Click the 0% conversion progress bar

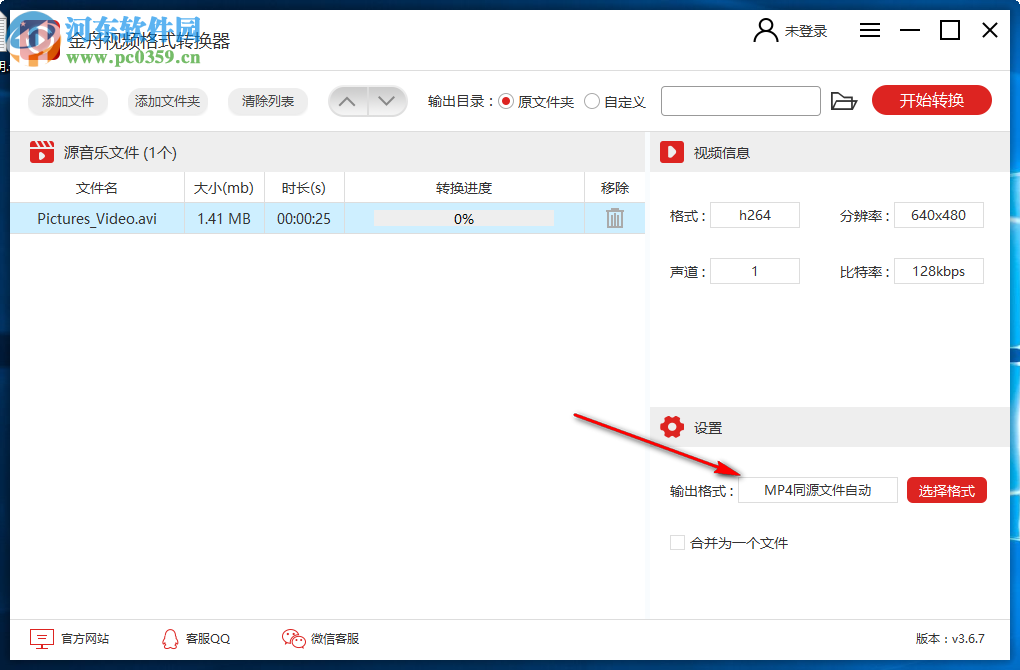463,218
